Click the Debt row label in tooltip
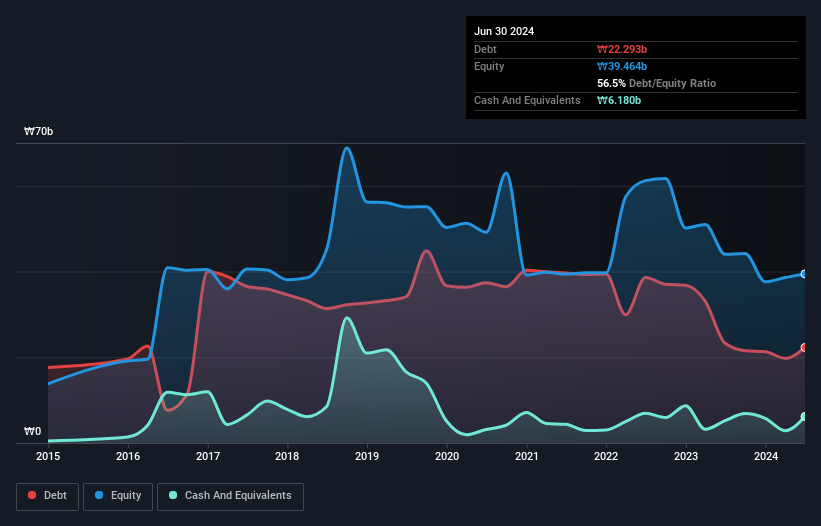Screen dimensions: 821x526 [485, 49]
